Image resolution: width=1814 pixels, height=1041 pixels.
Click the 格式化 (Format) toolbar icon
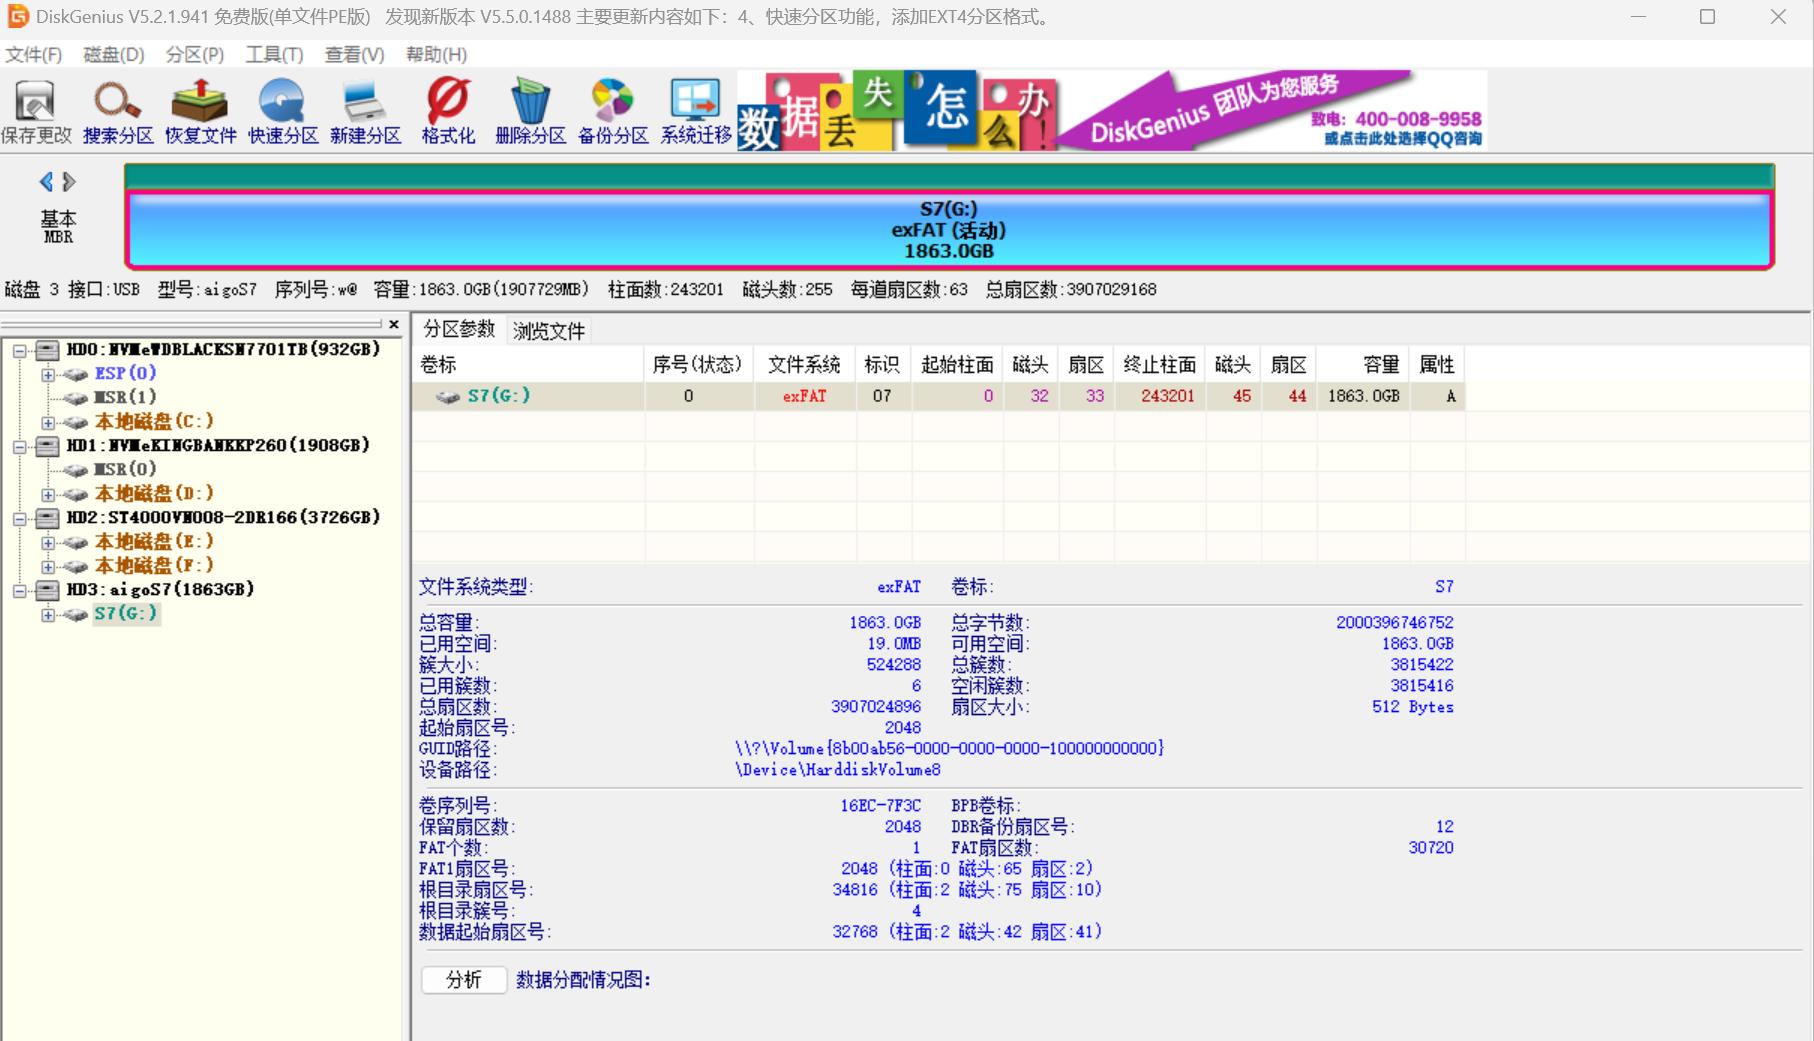coord(447,110)
